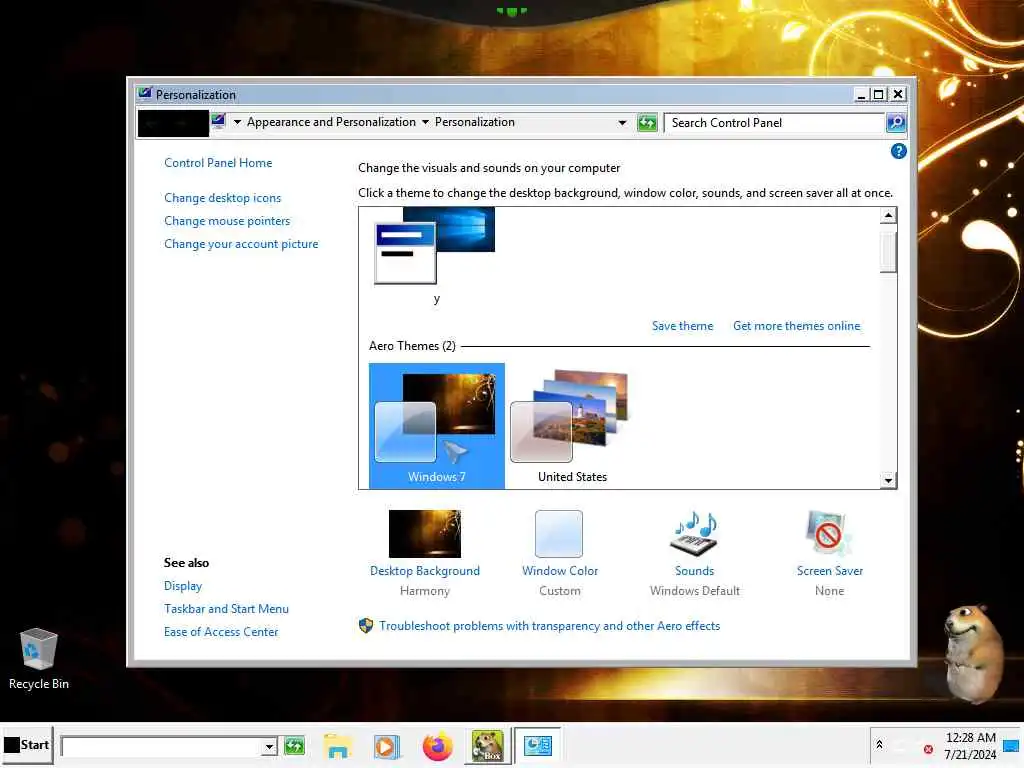Open taskbar address box dropdown
The height and width of the screenshot is (768, 1024).
269,746
